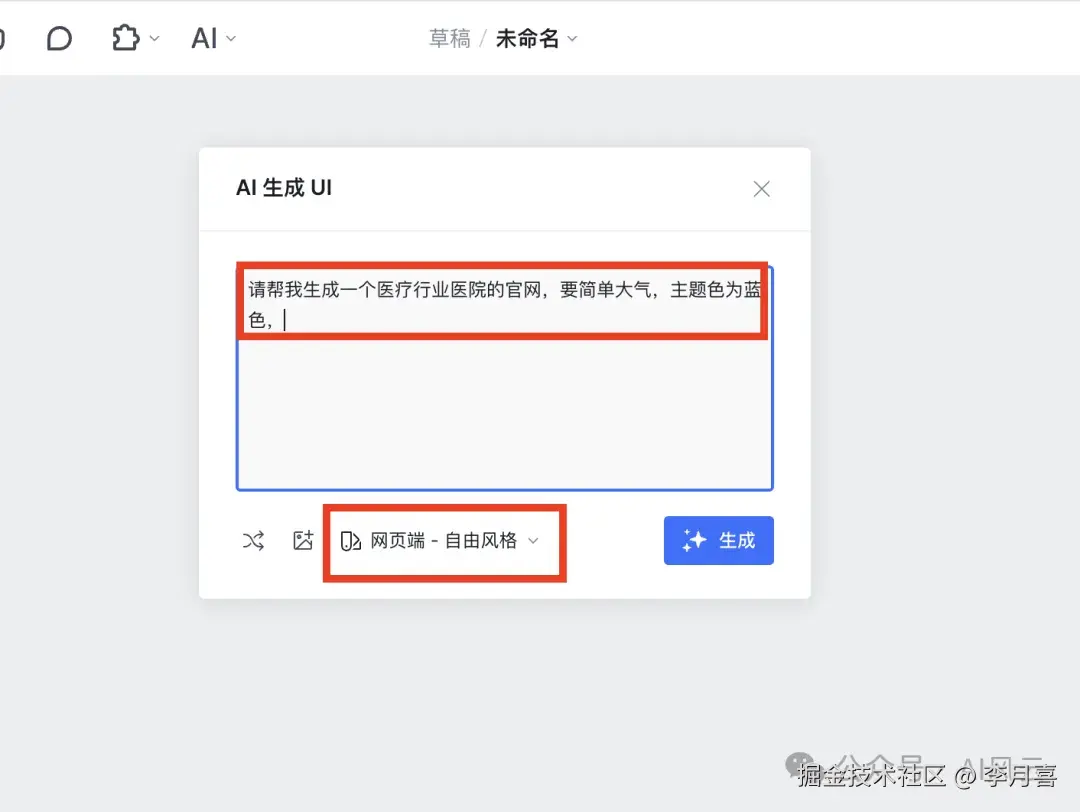The image size is (1080, 812).
Task: Click the 网页端 - 自由风格 selector
Action: [444, 540]
